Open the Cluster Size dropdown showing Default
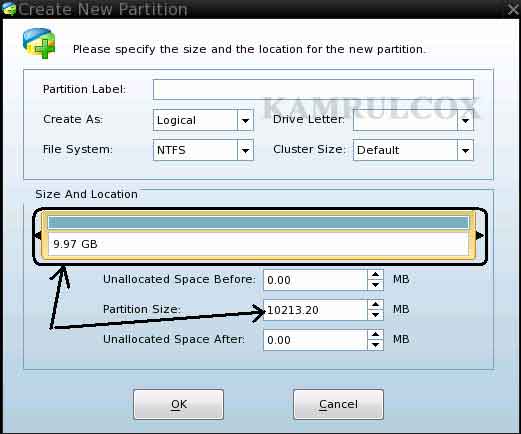This screenshot has height=434, width=521. coord(413,150)
